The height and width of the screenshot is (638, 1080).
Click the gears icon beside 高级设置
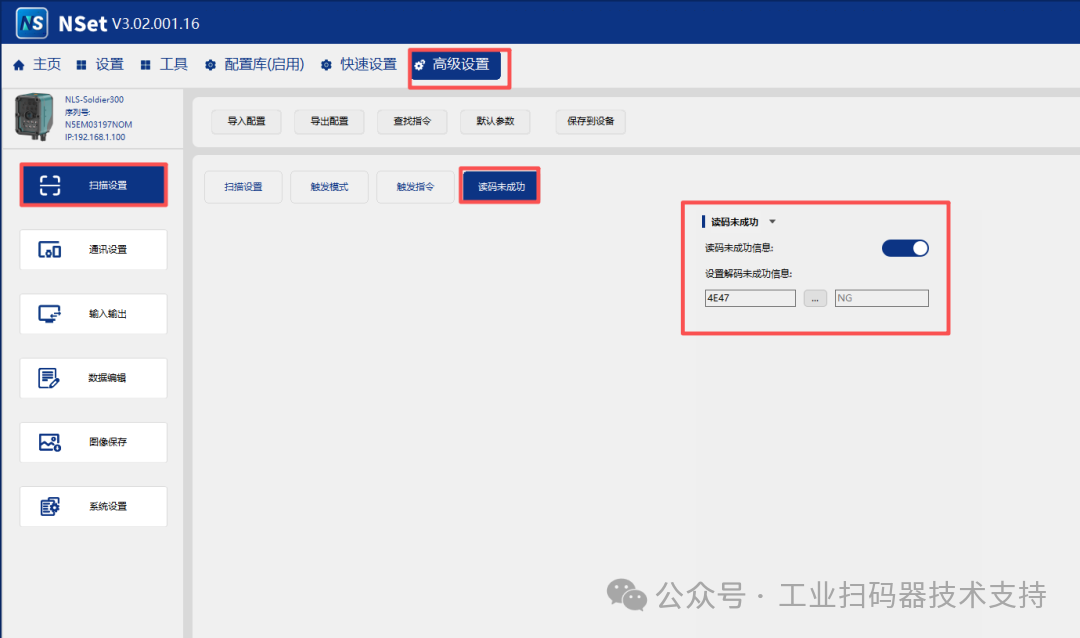tap(419, 65)
